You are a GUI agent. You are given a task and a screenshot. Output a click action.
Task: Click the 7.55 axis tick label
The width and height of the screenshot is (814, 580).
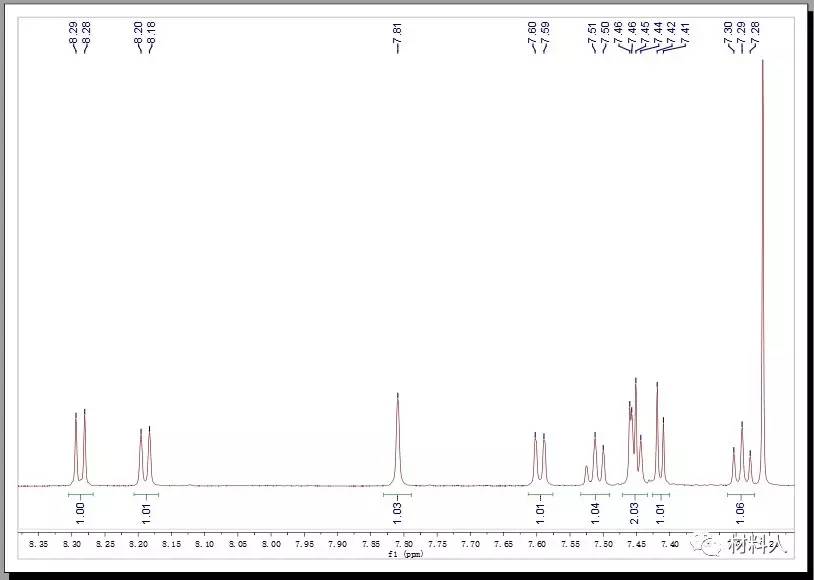570,544
